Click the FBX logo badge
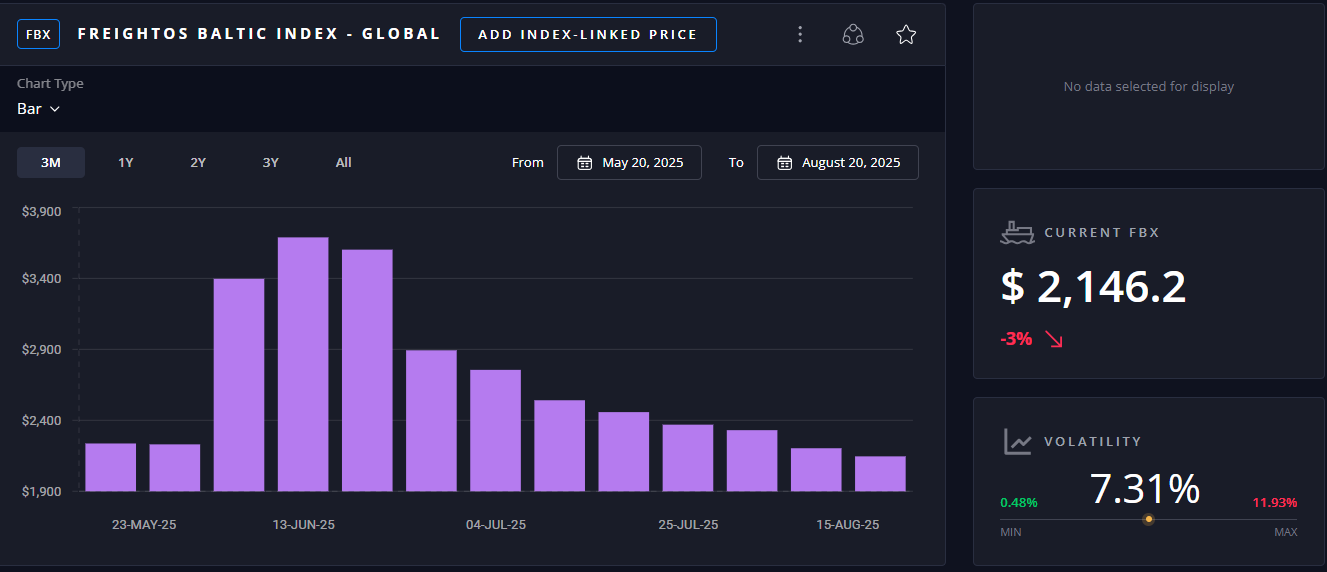This screenshot has height=572, width=1327. coord(38,34)
